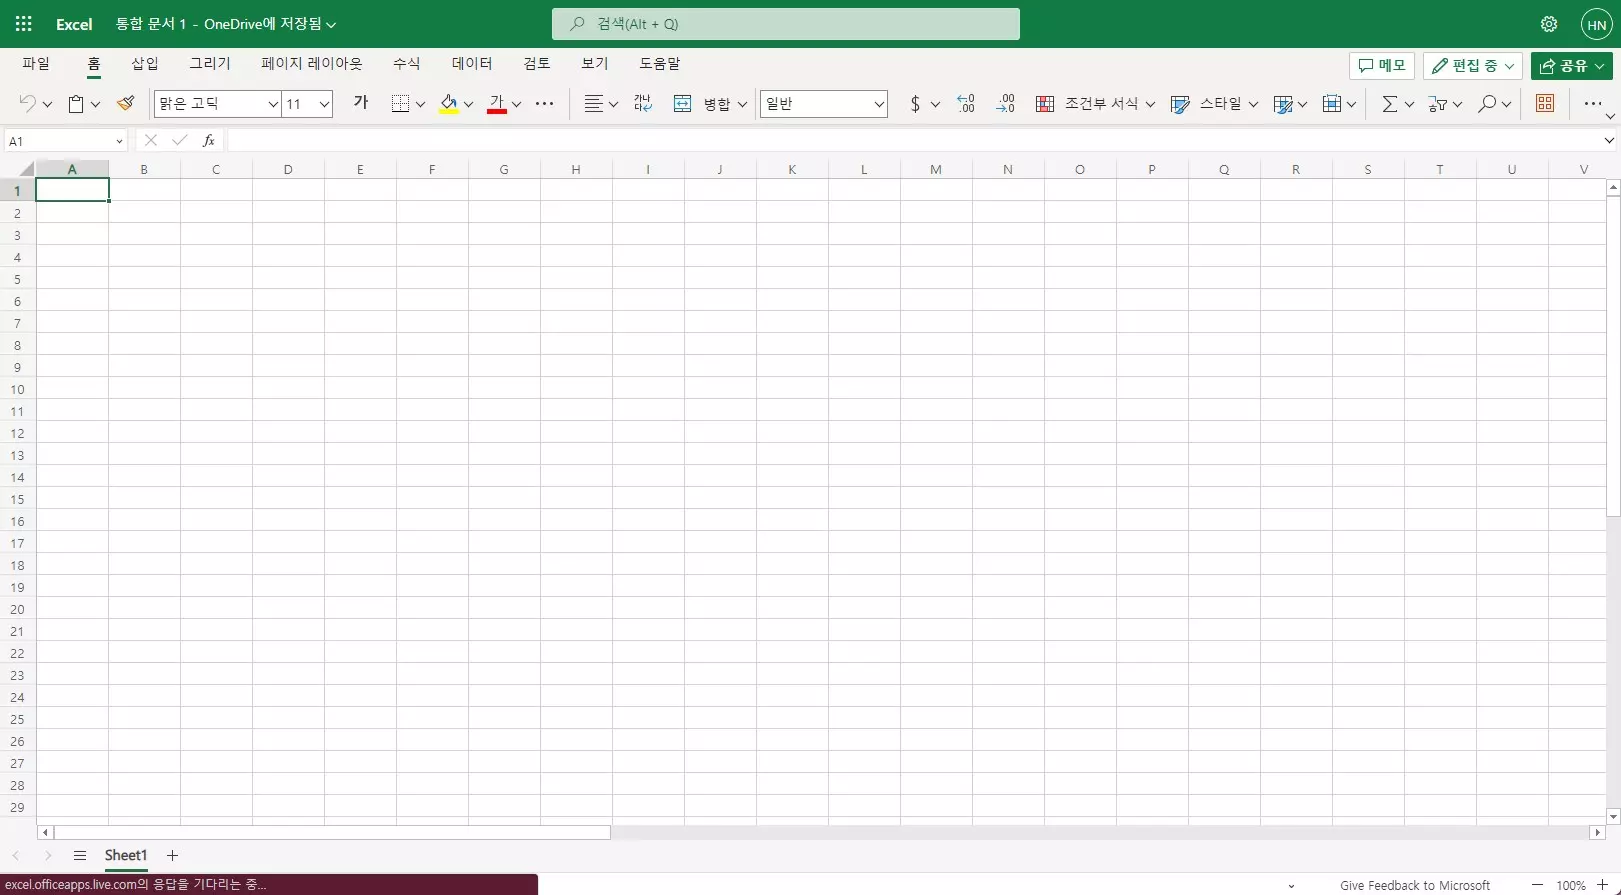Select column D header
Image resolution: width=1621 pixels, height=895 pixels.
tap(288, 169)
